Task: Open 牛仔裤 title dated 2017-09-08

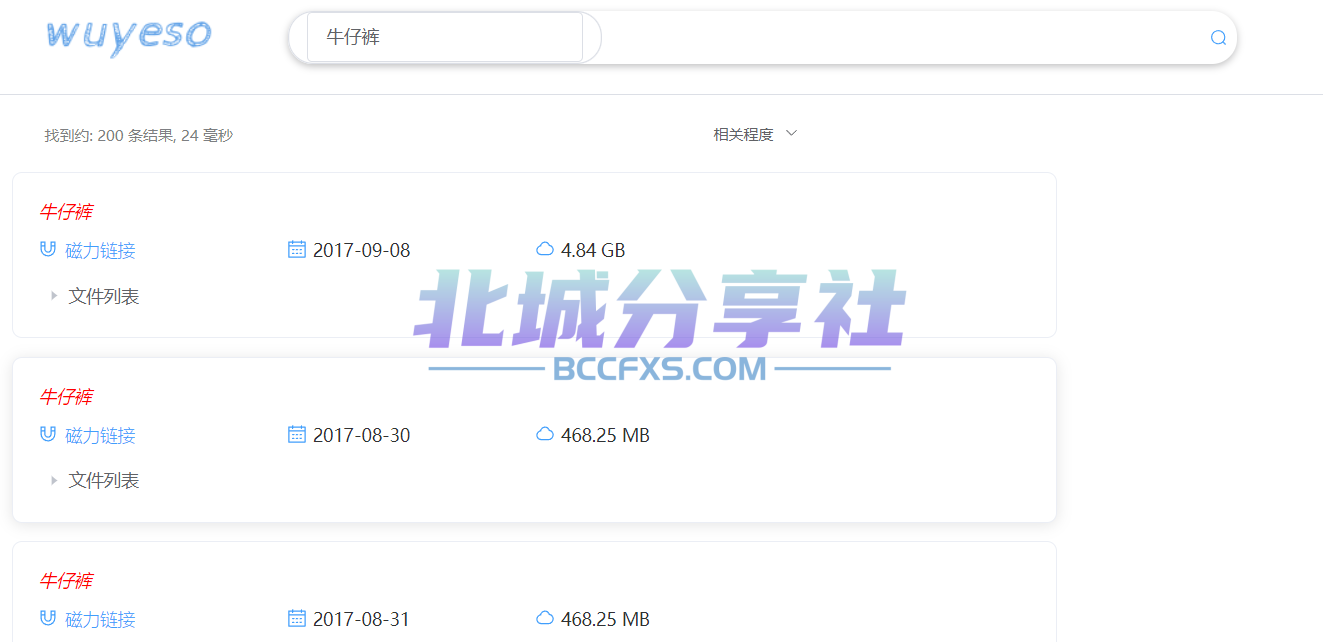Action: [66, 212]
